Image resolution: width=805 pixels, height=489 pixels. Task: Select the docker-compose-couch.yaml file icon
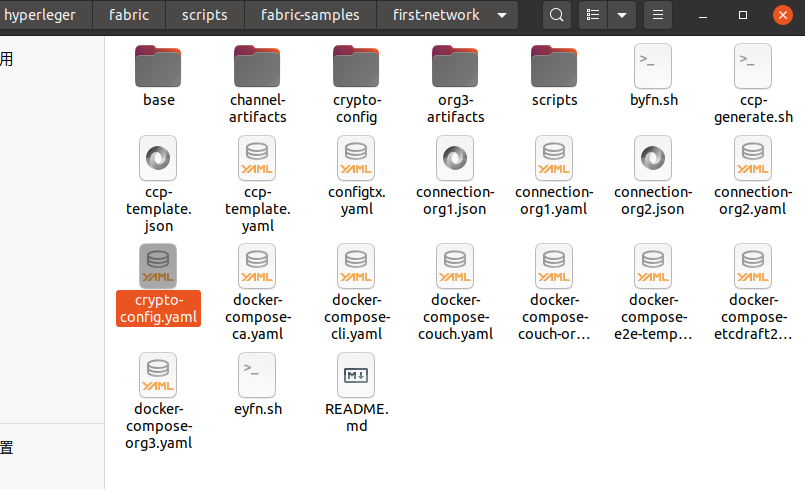pos(455,266)
